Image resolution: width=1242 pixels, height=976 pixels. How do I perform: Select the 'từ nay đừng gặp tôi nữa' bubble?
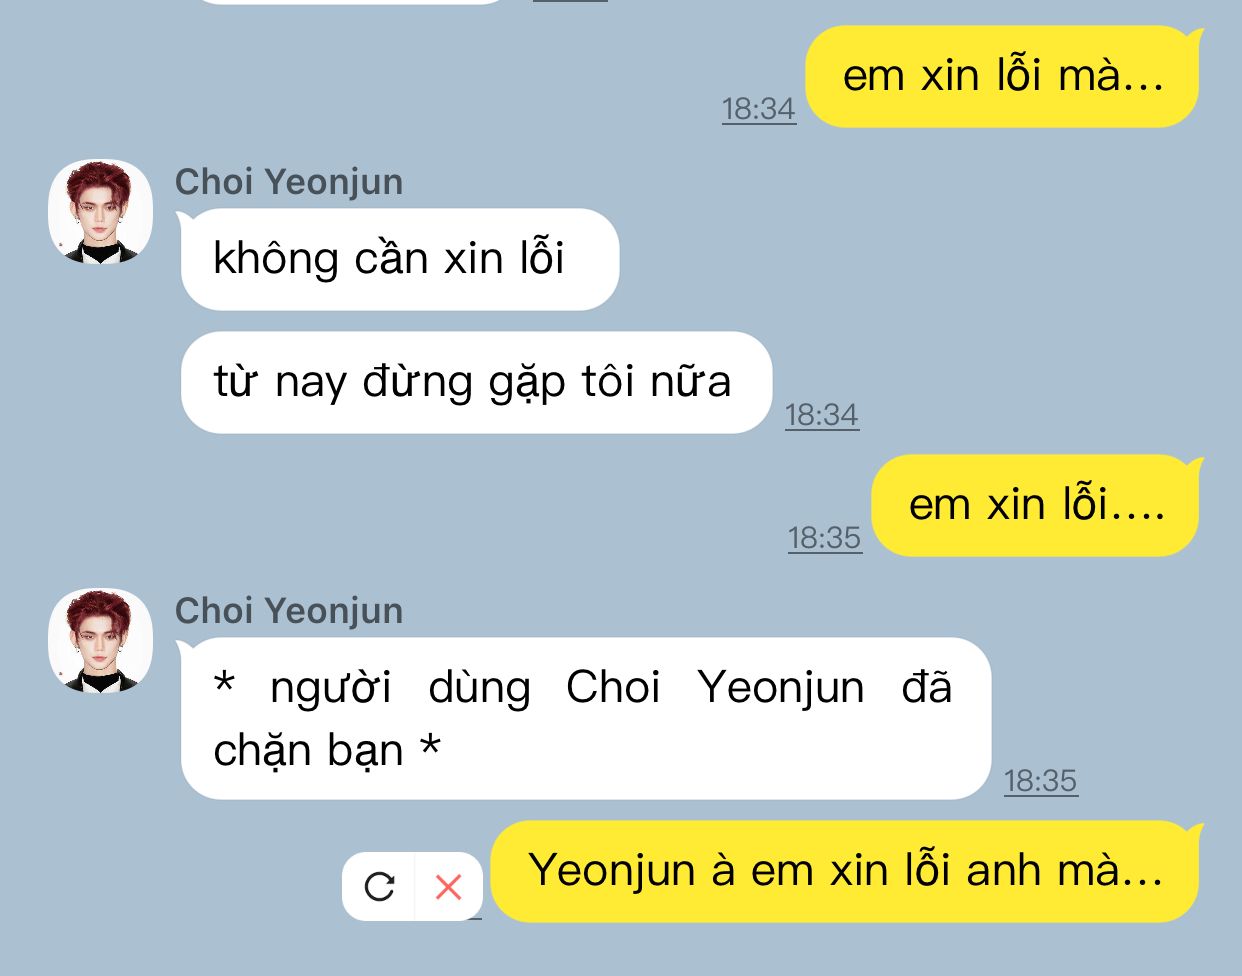(477, 382)
